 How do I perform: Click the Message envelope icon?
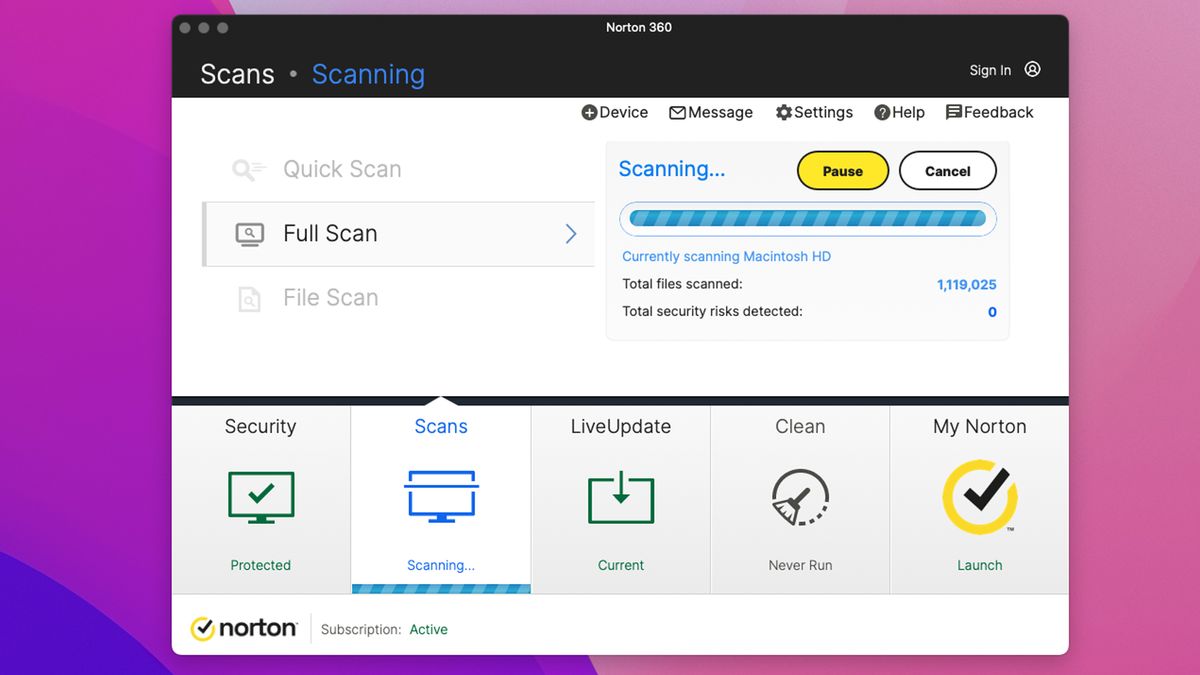(x=678, y=112)
